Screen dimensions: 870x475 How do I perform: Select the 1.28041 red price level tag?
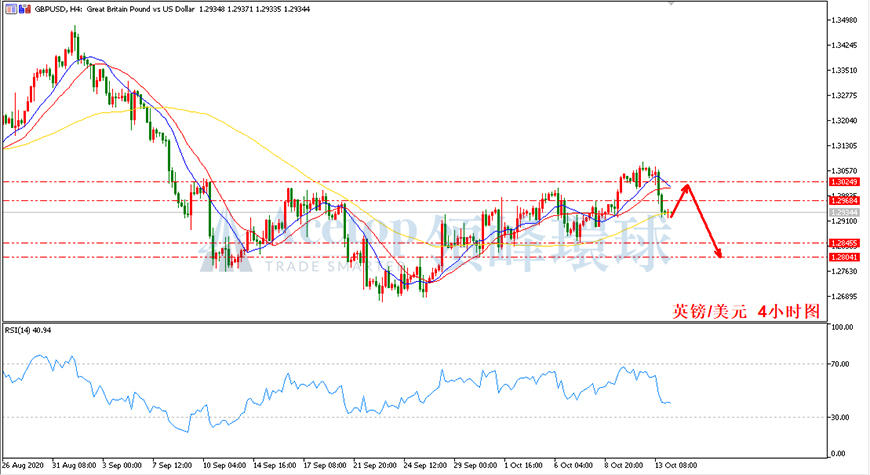[844, 257]
